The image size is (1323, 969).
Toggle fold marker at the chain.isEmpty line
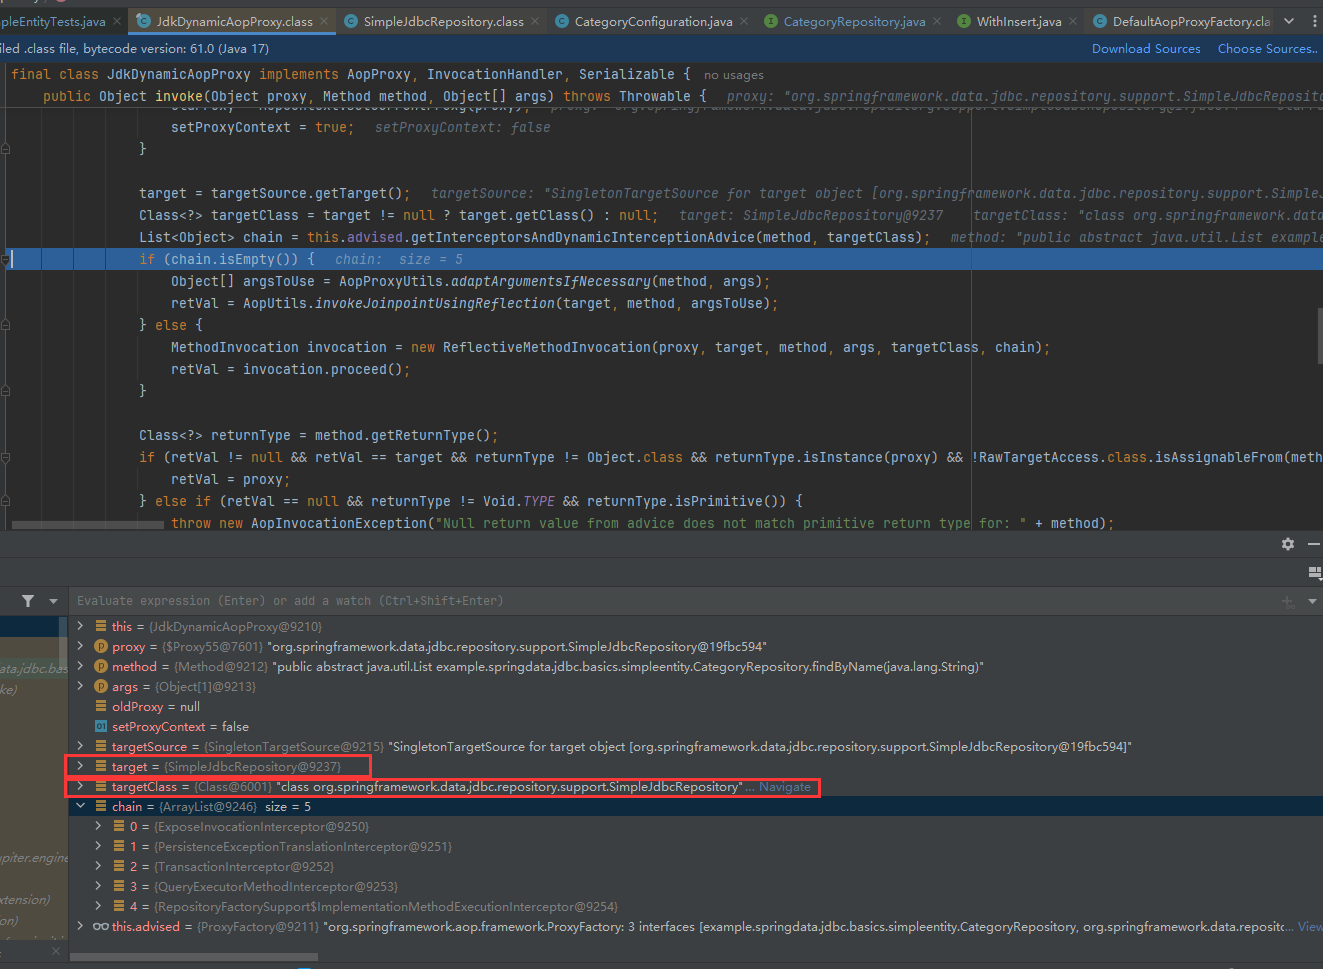pos(6,259)
